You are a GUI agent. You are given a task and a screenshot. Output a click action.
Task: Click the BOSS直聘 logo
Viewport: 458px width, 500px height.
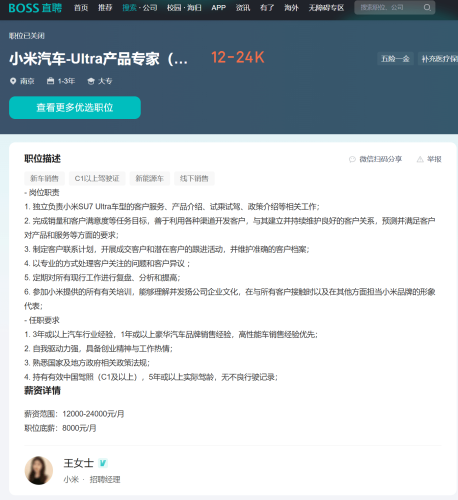35,8
